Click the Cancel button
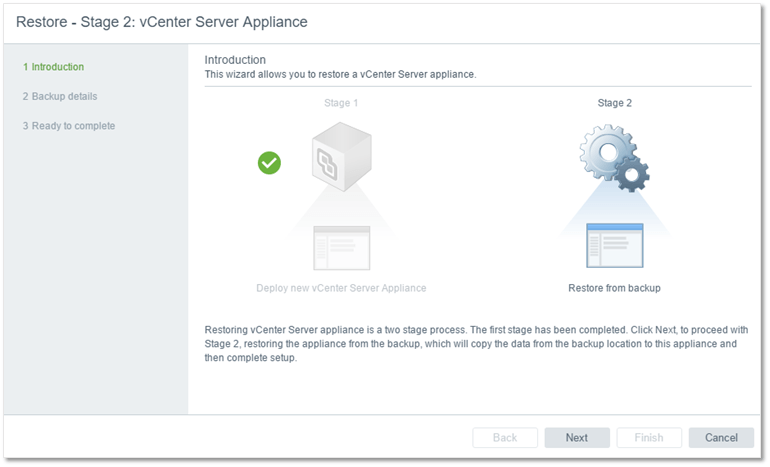The width and height of the screenshot is (770, 467). pyautogui.click(x=721, y=437)
